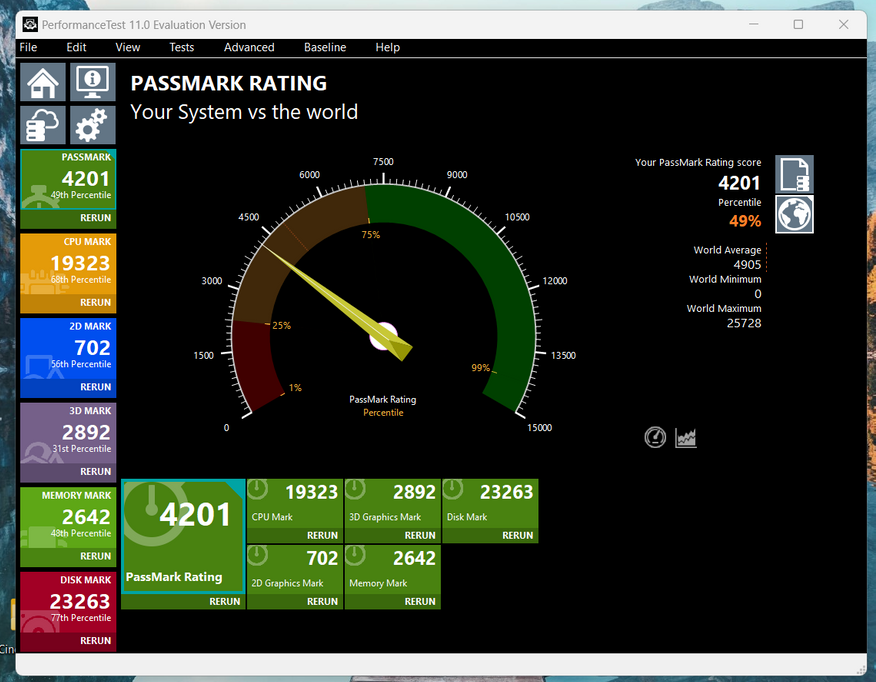Click RERUN under the bottom Memory Mark tile
Screen dimensions: 876x682
420,602
